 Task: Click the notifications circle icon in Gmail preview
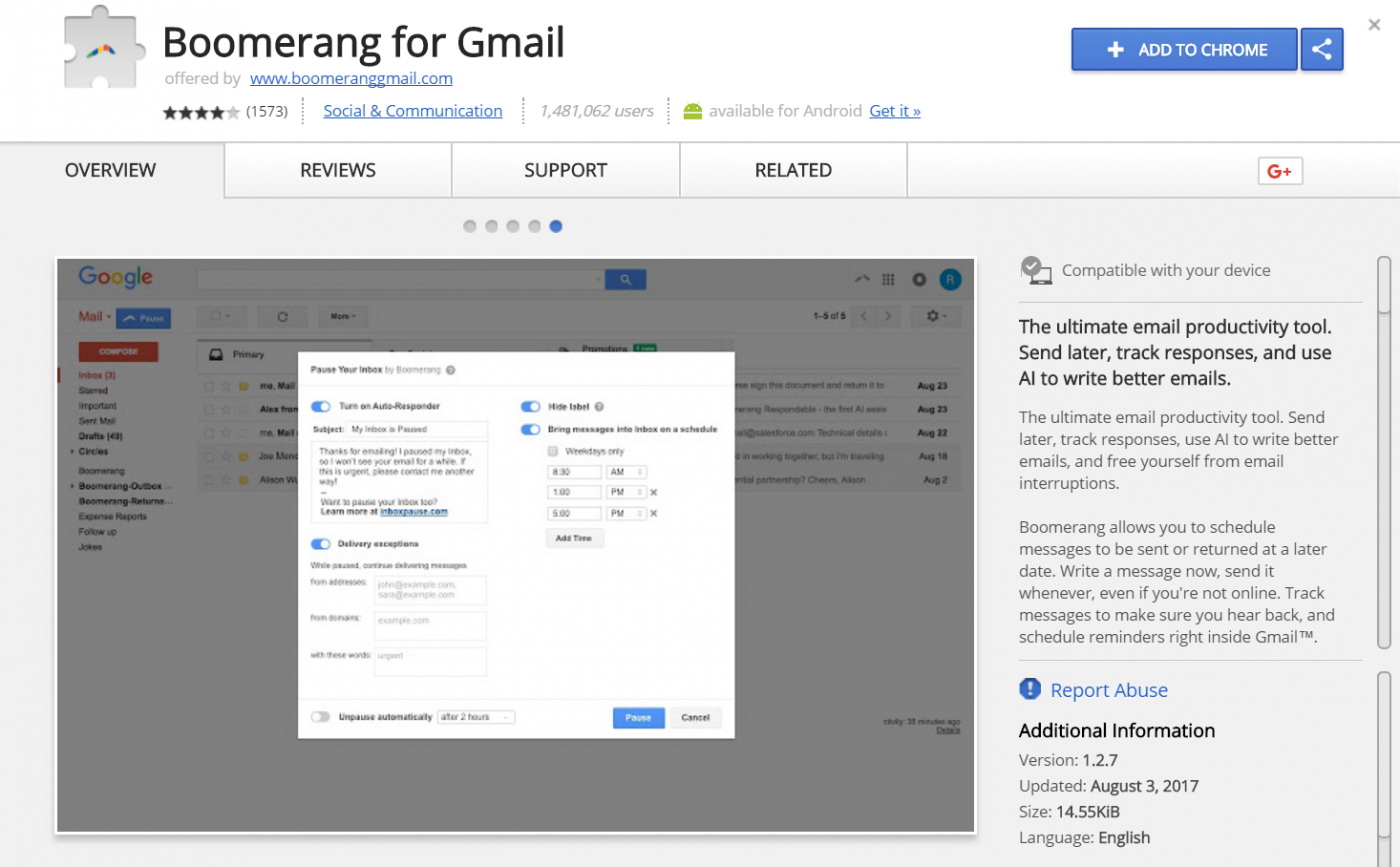pyautogui.click(x=919, y=280)
